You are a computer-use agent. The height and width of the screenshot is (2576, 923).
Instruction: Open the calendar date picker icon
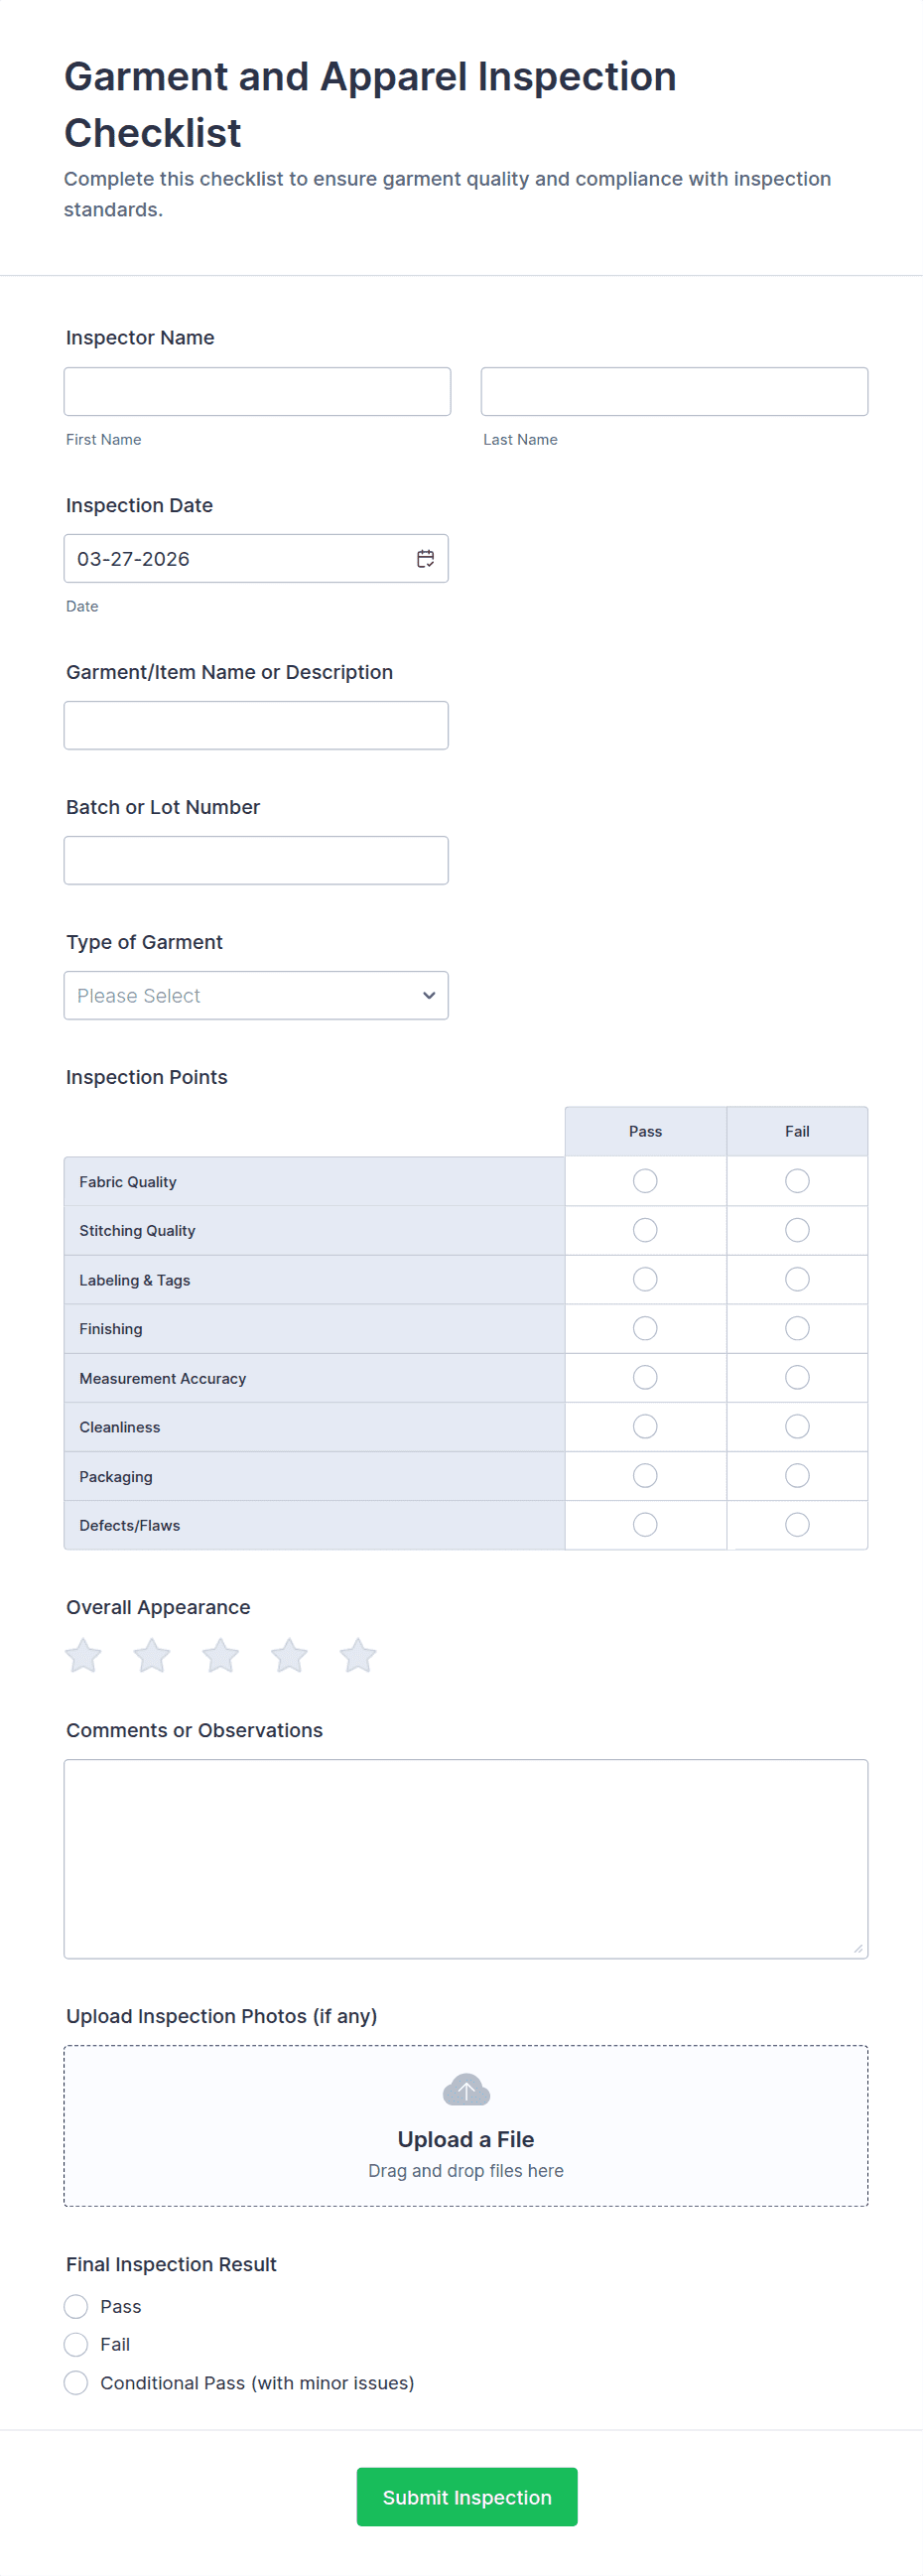[425, 559]
